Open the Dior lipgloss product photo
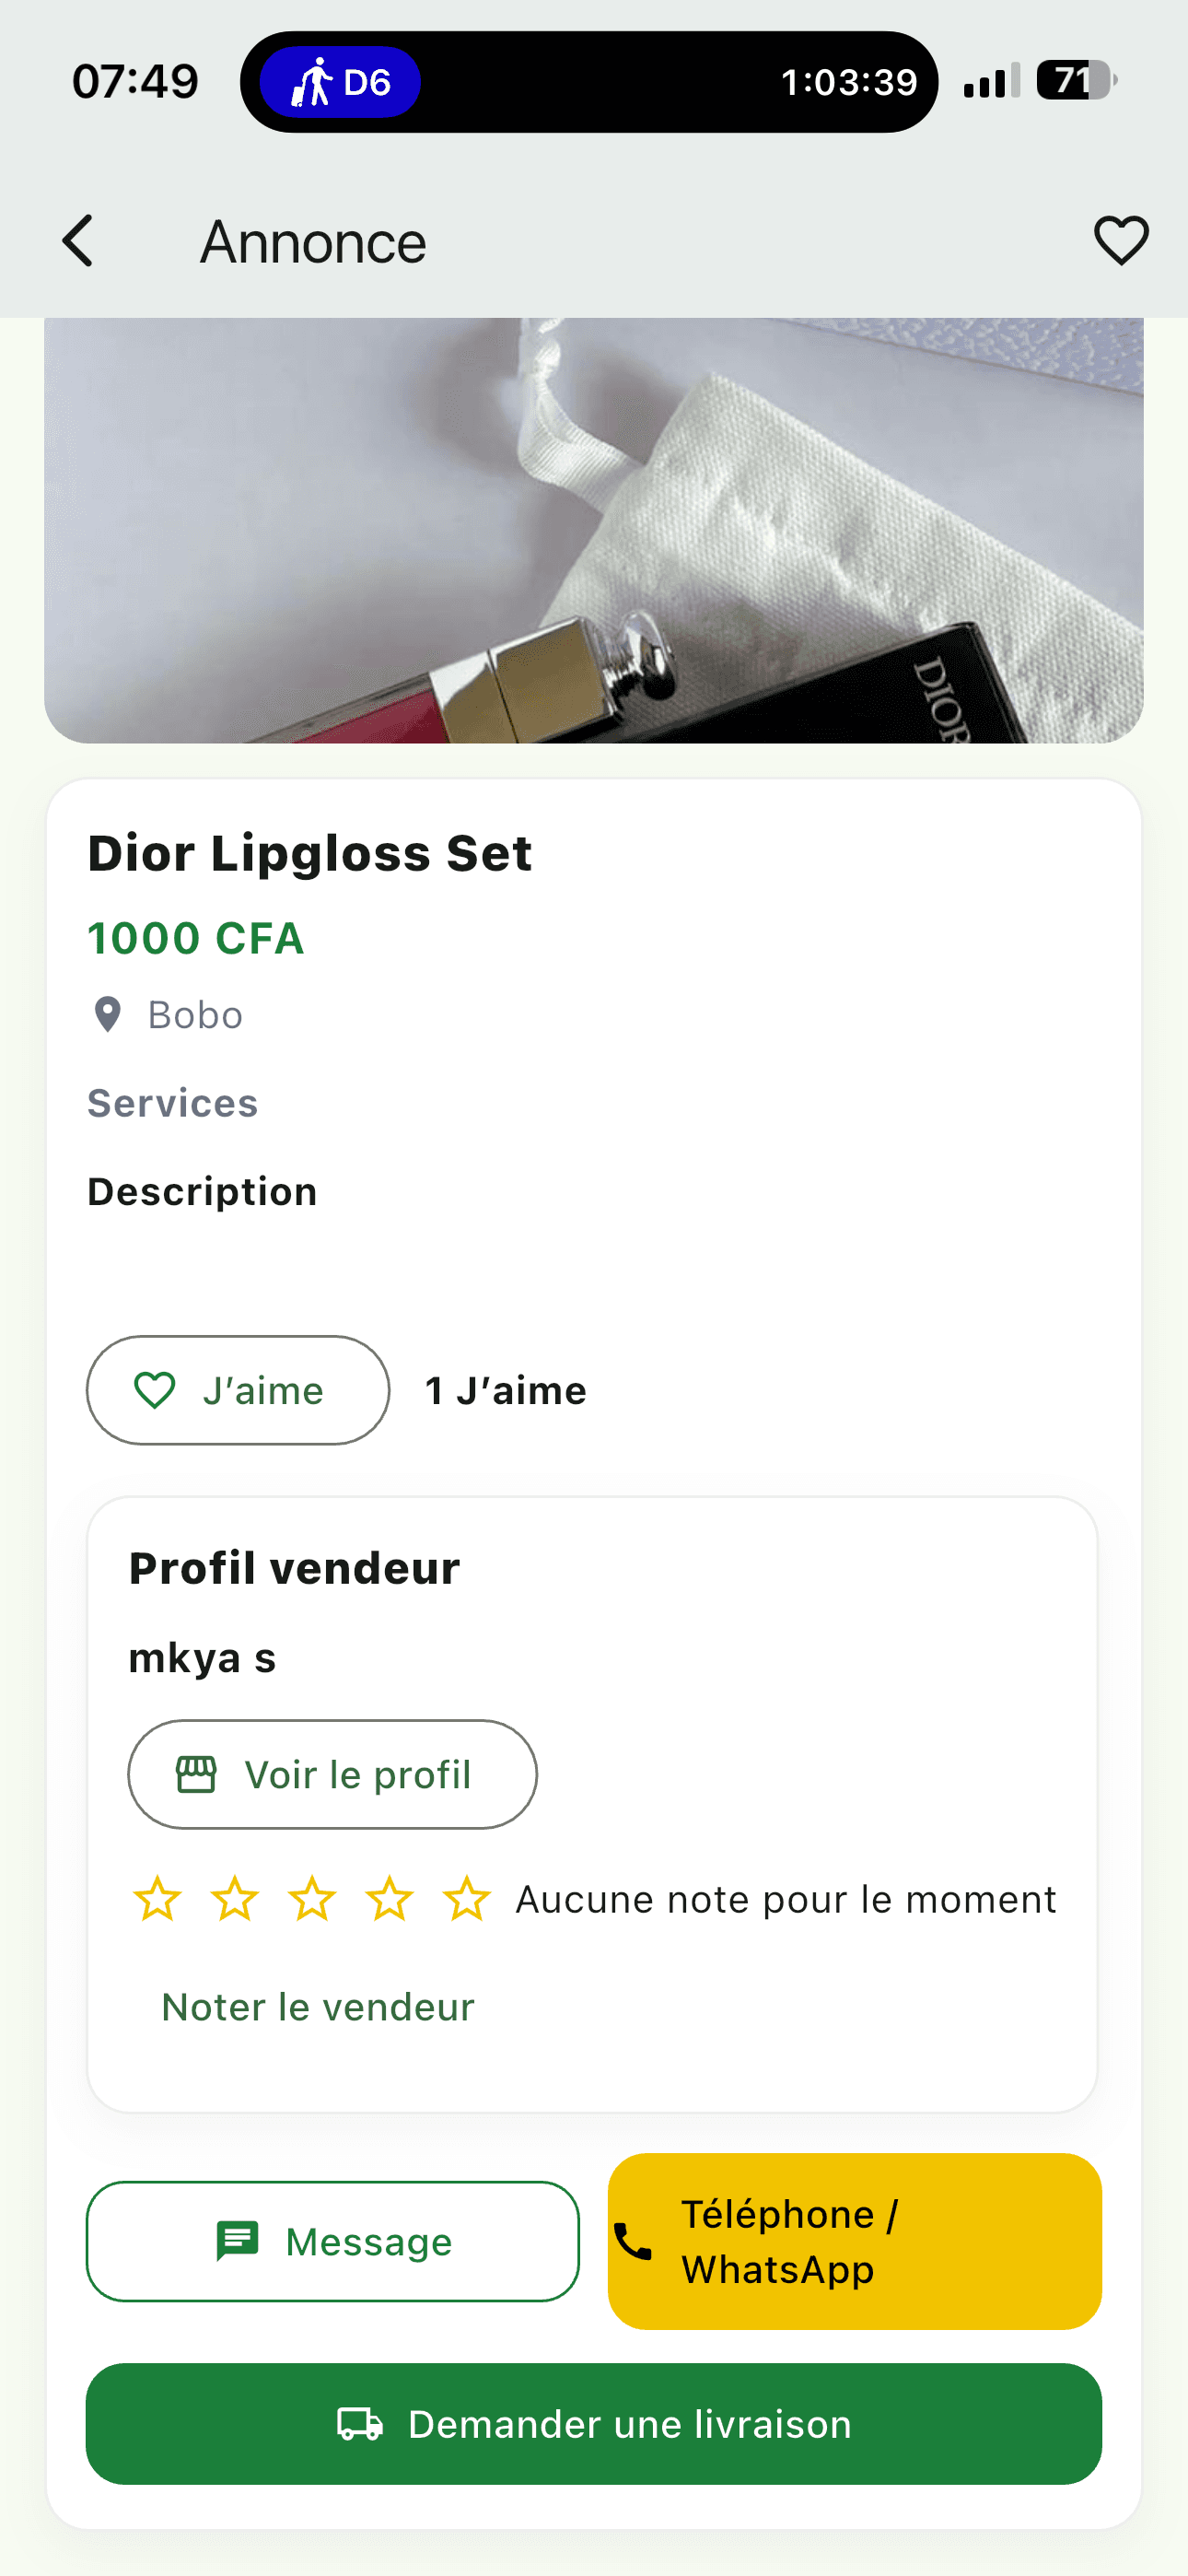This screenshot has height=2576, width=1188. coord(594,530)
